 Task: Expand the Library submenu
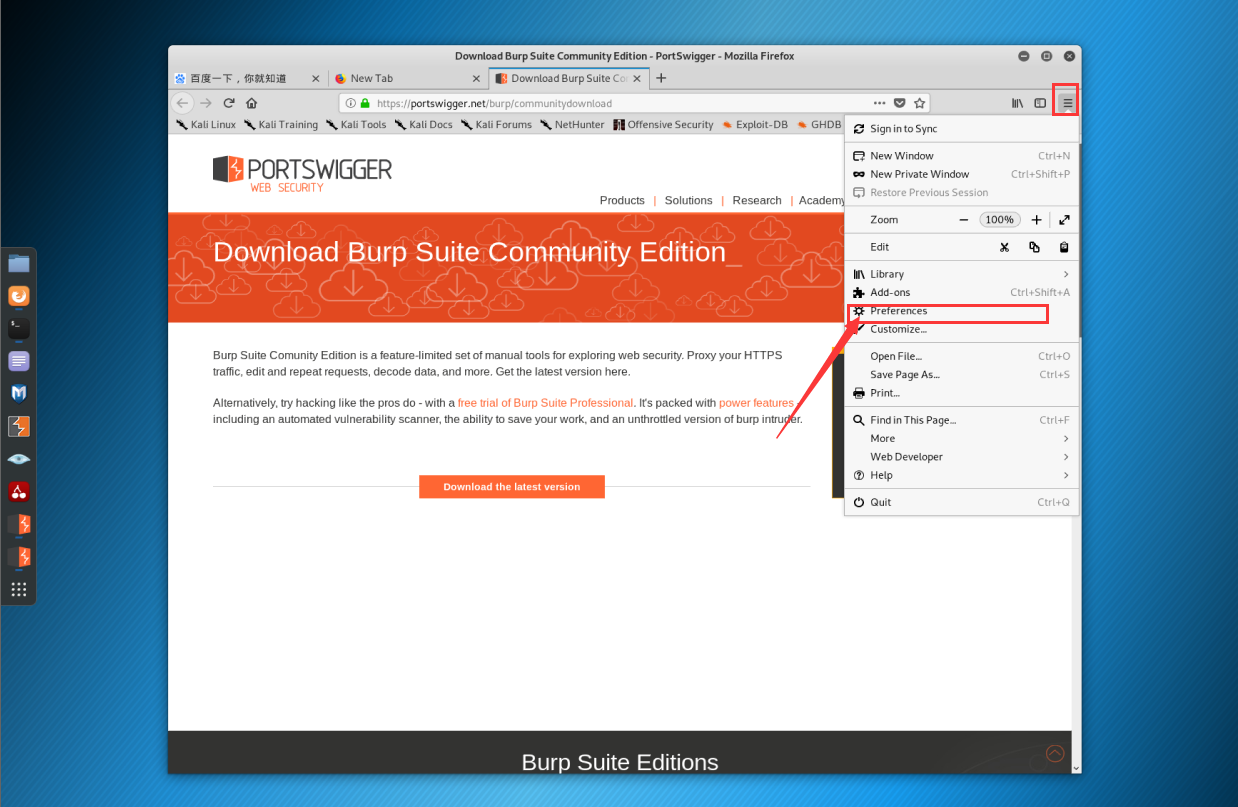961,274
